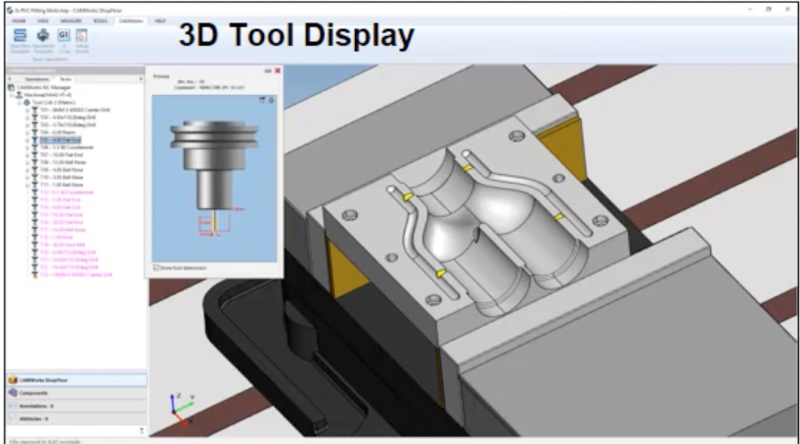Click the XYZ orientation triad
Image resolution: width=800 pixels, height=444 pixels.
(182, 409)
